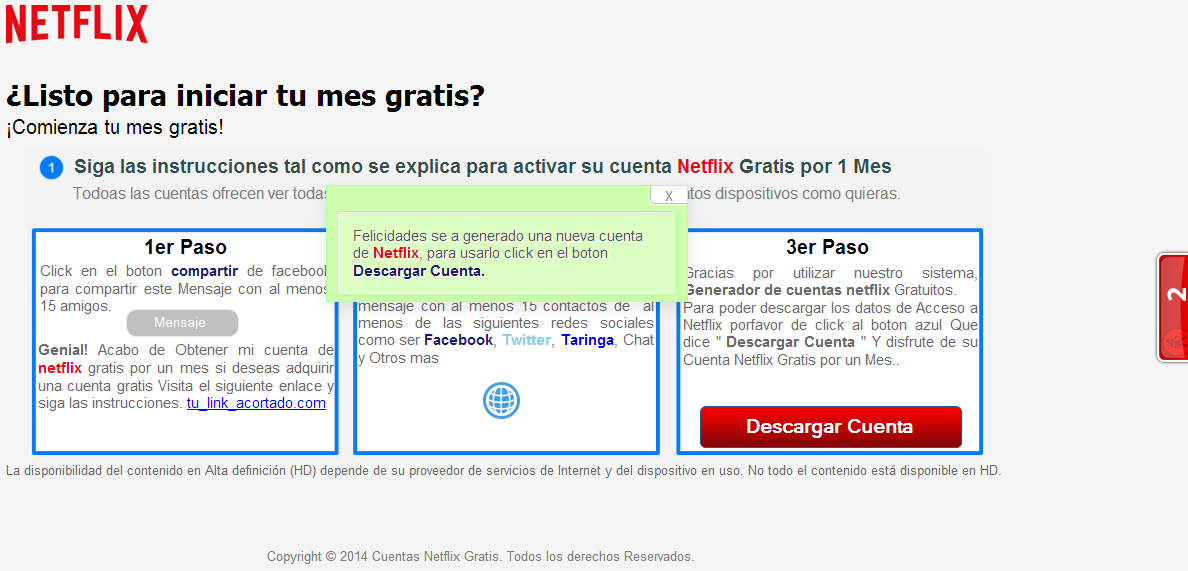Click the Taringa link in step two
This screenshot has width=1188, height=571.
[x=587, y=340]
